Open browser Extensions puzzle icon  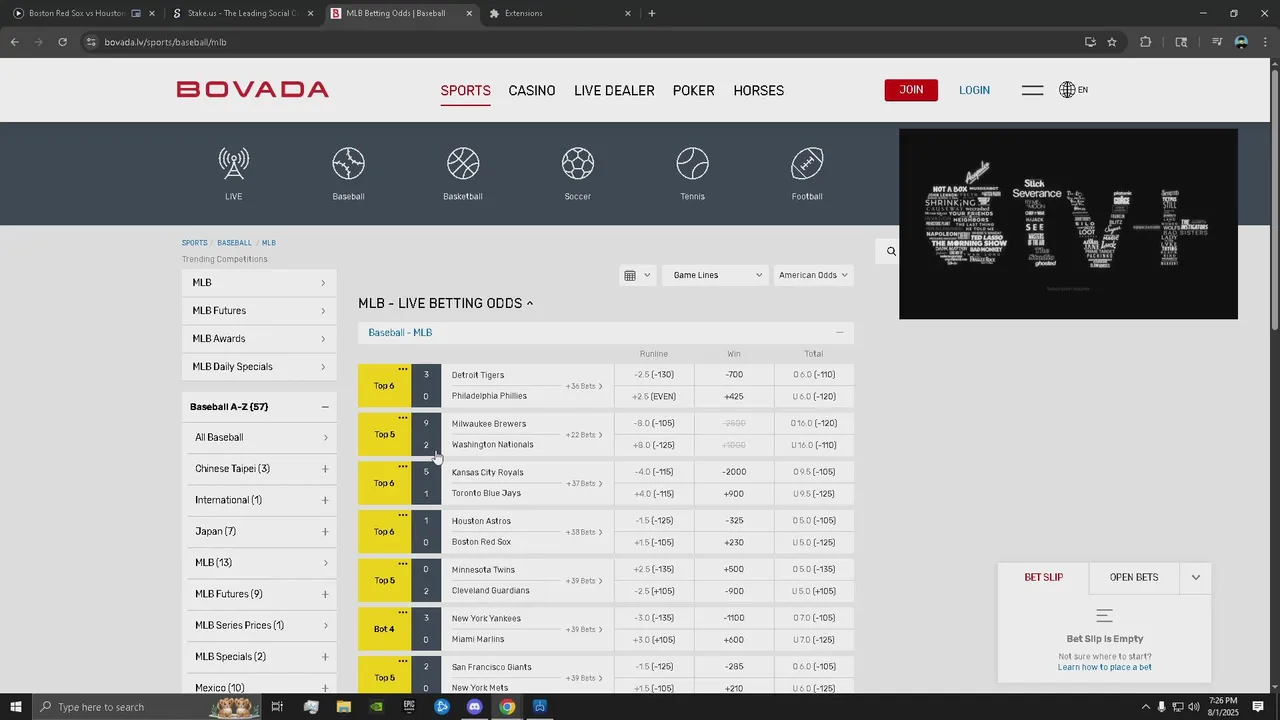click(1146, 42)
